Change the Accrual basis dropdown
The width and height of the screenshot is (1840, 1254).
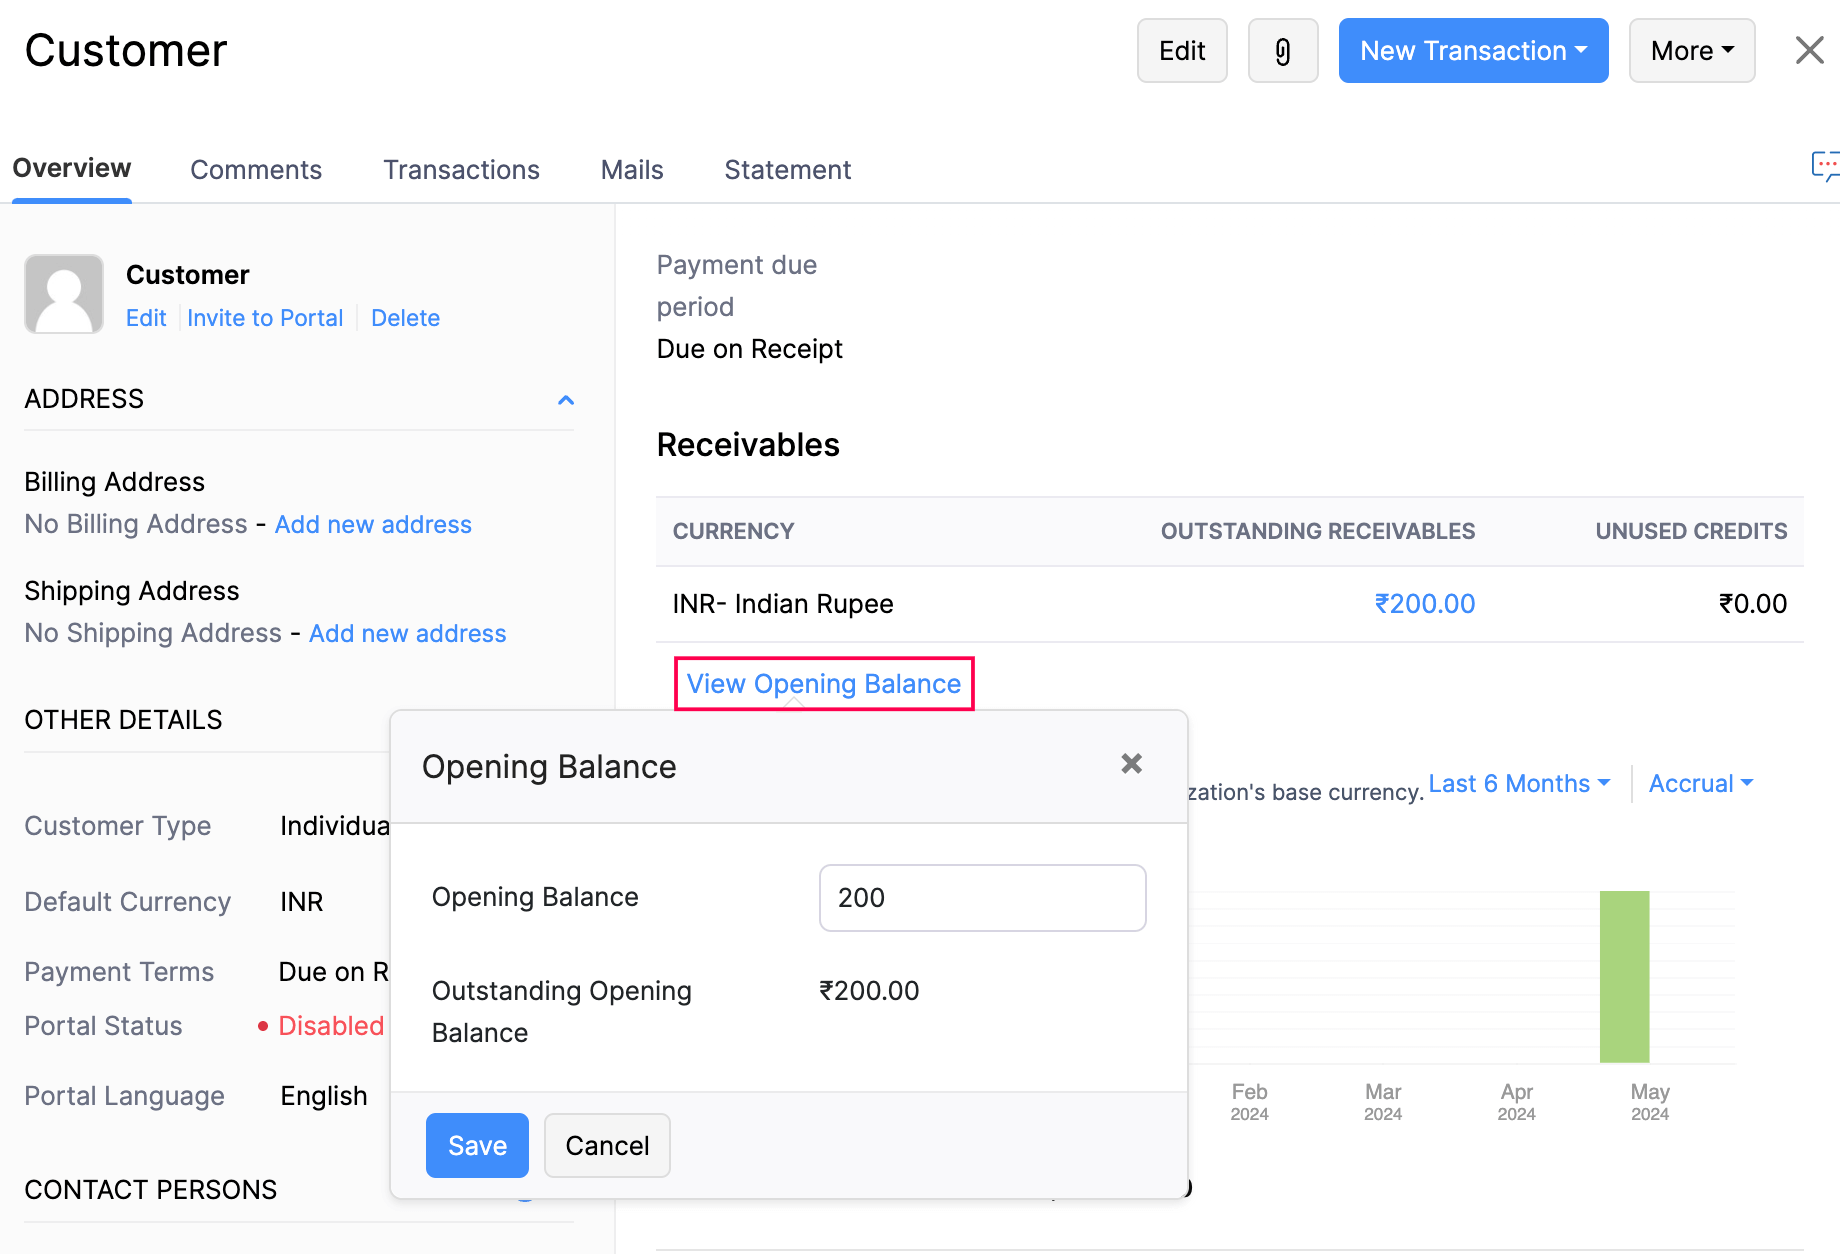[x=1700, y=784]
